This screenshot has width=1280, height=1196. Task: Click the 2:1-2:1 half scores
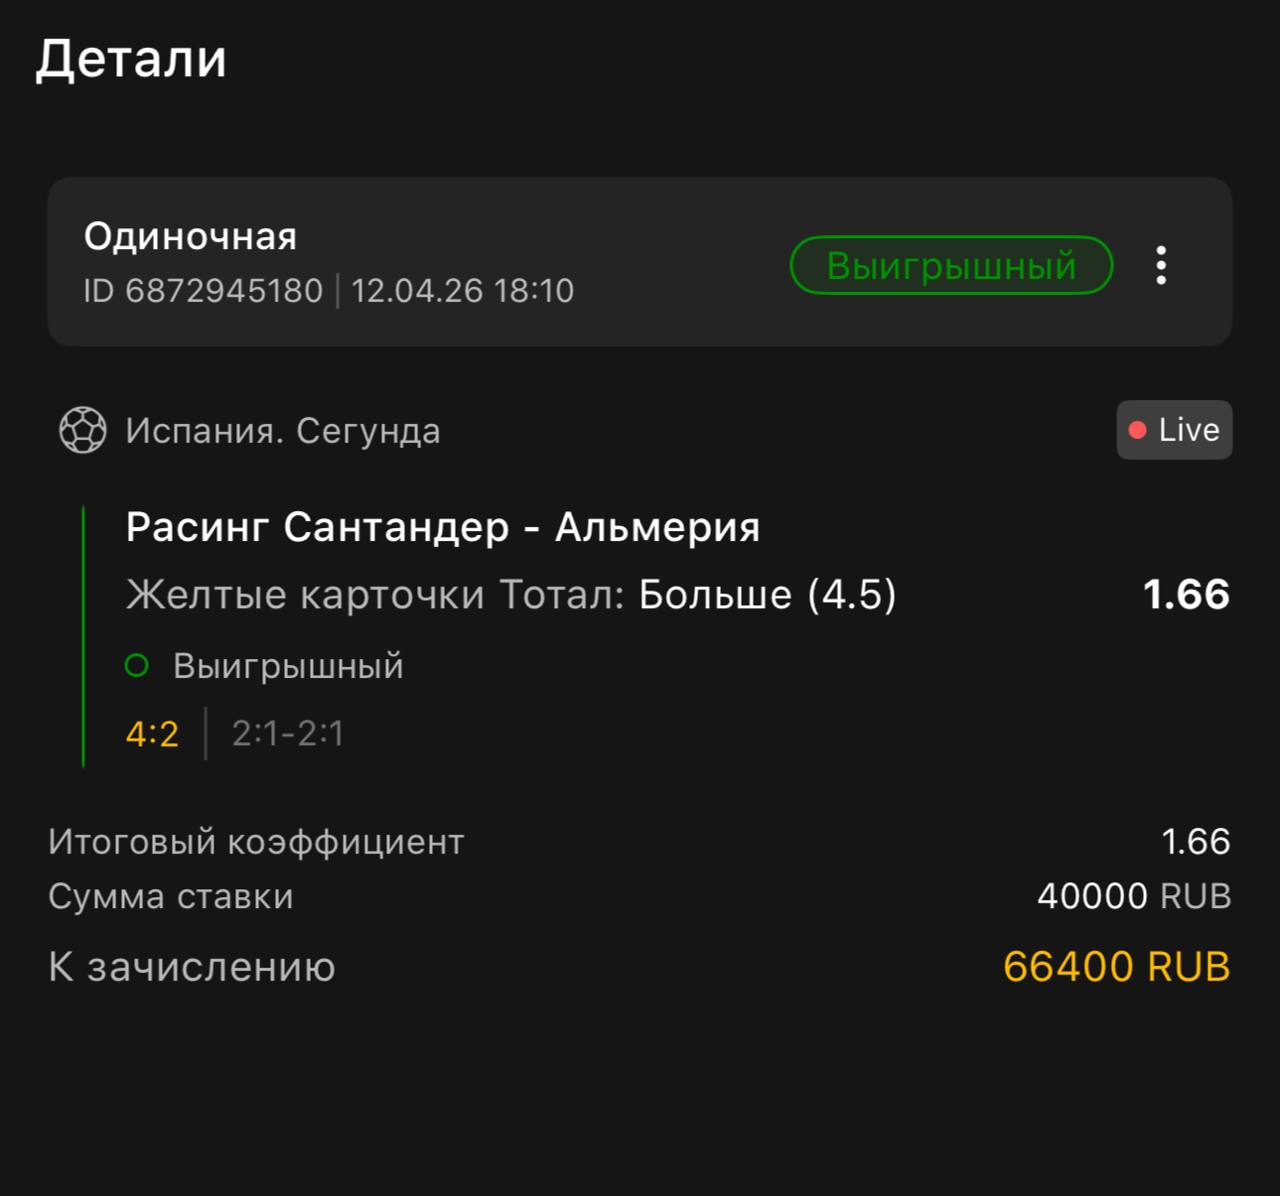288,734
